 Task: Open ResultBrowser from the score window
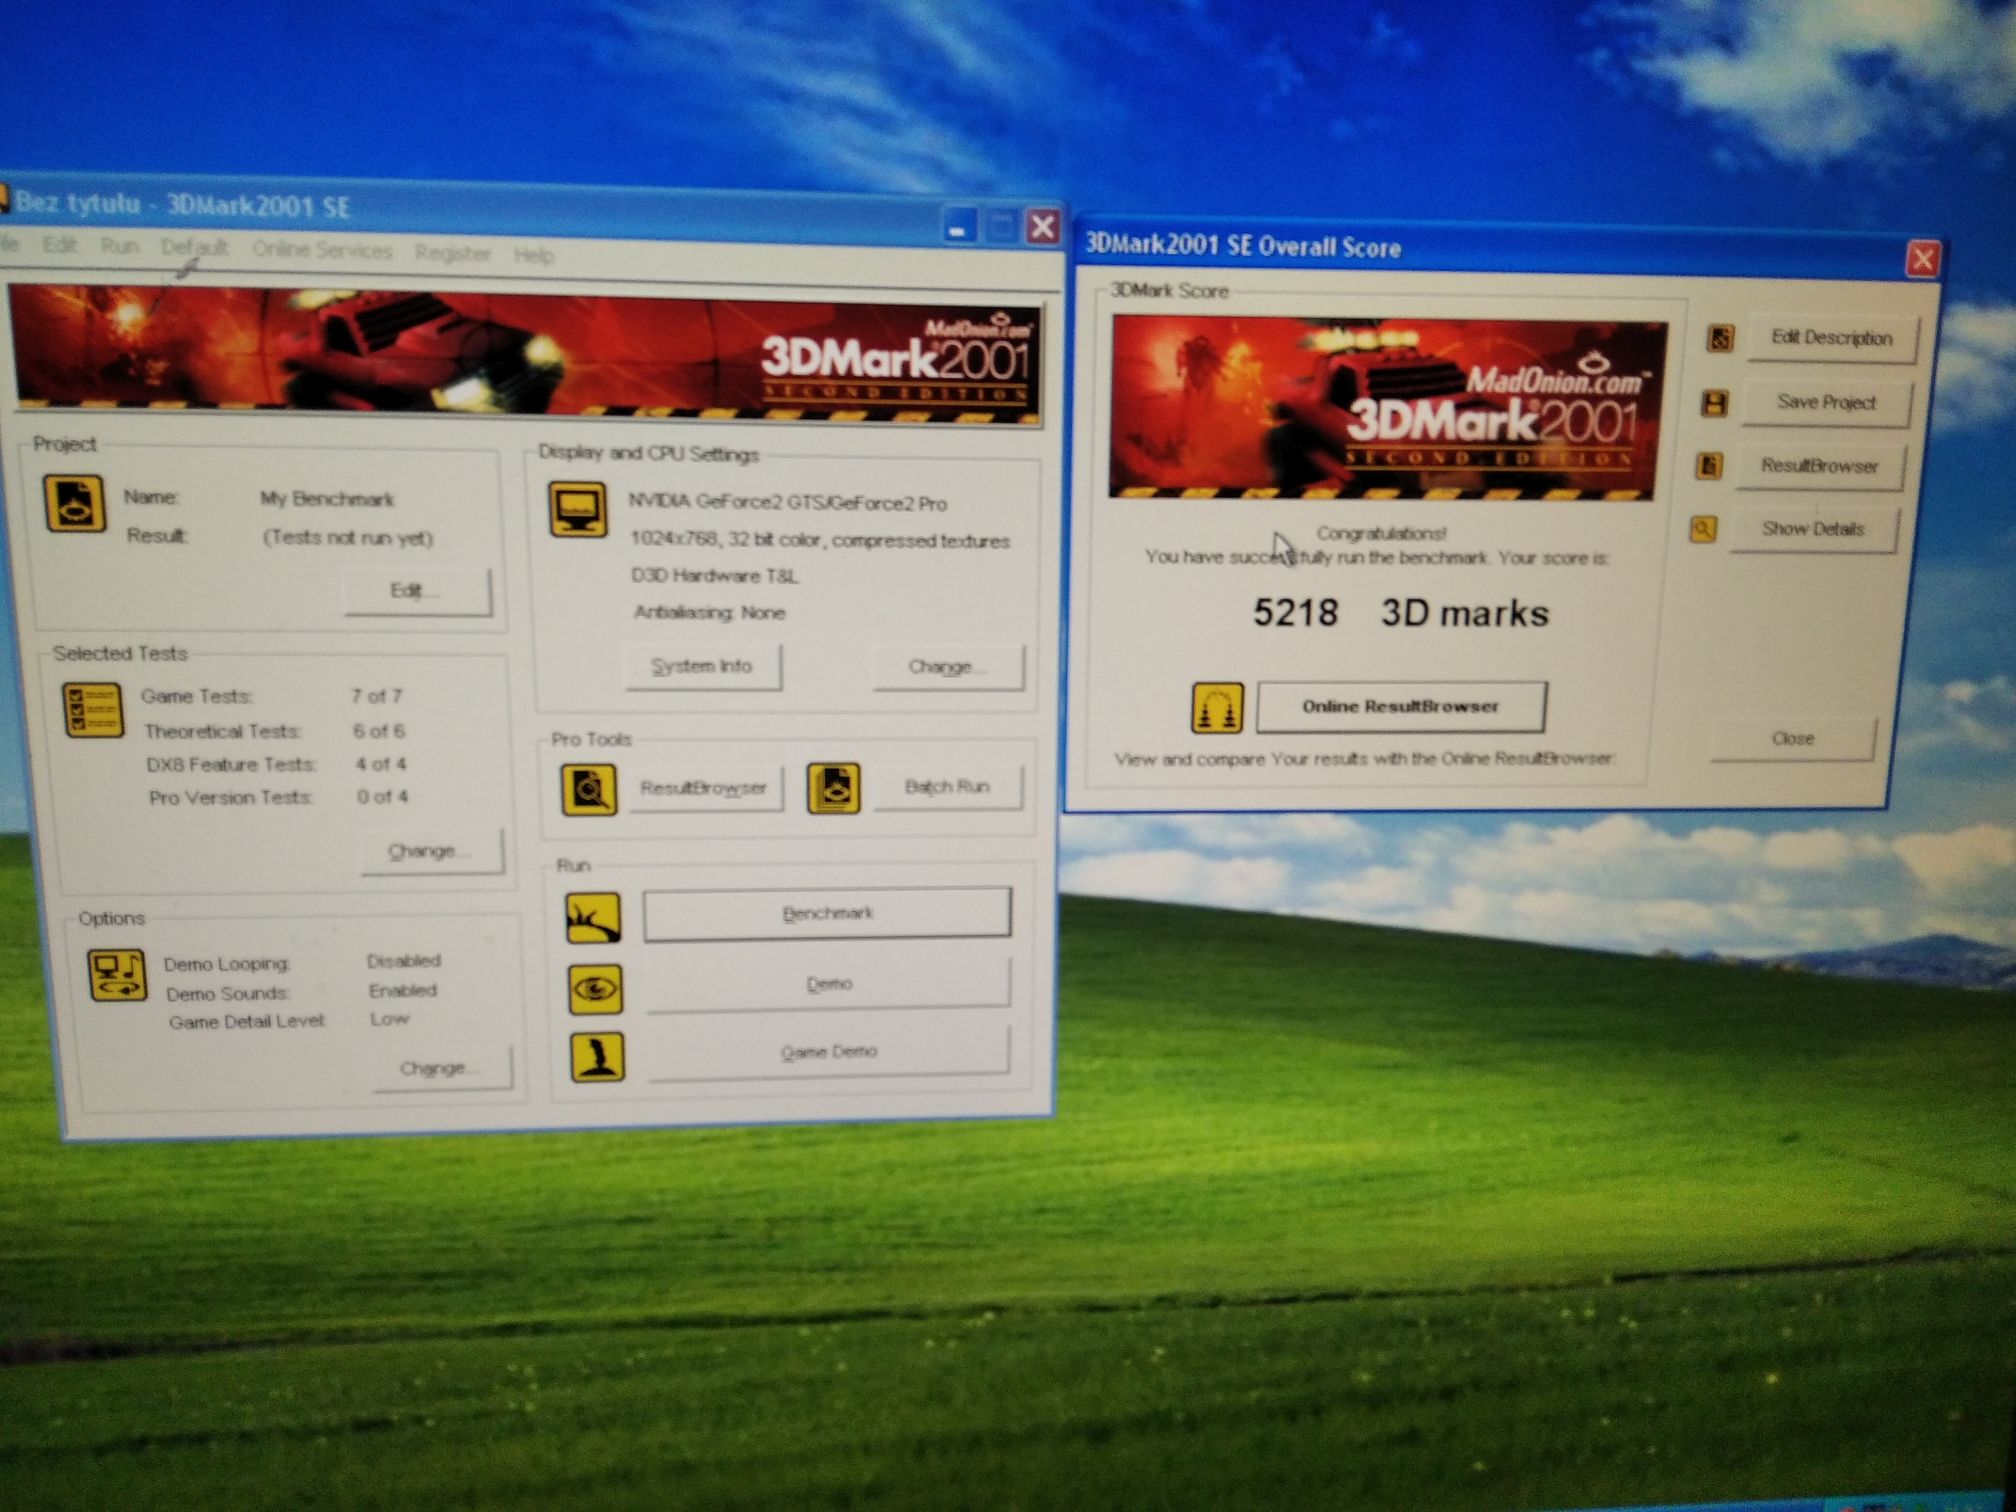click(x=1819, y=466)
